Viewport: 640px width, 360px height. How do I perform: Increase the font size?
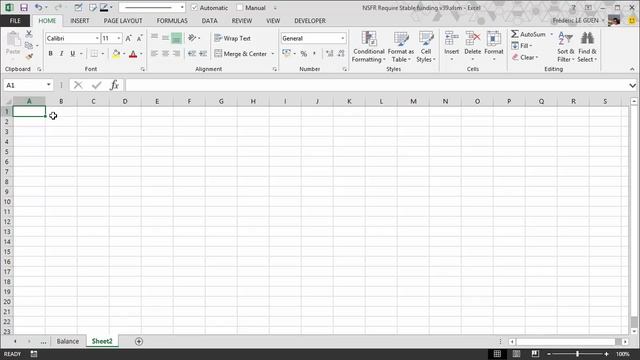click(129, 38)
